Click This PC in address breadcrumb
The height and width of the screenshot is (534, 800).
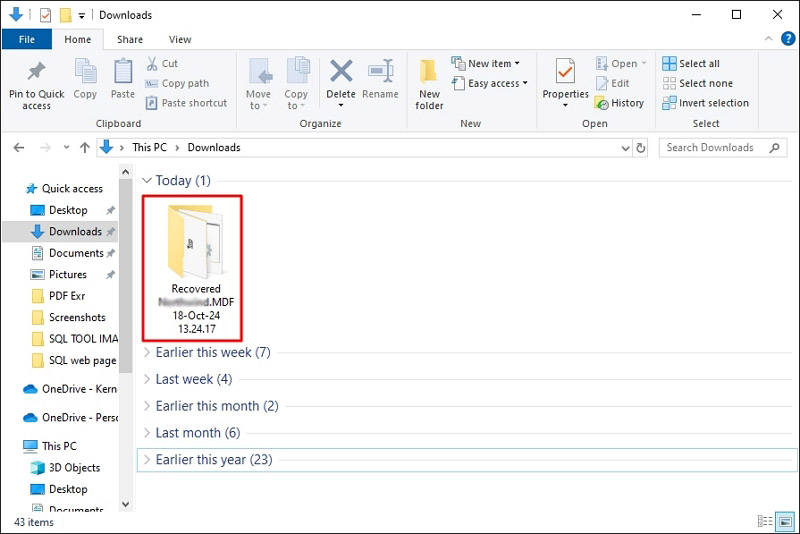pos(149,147)
